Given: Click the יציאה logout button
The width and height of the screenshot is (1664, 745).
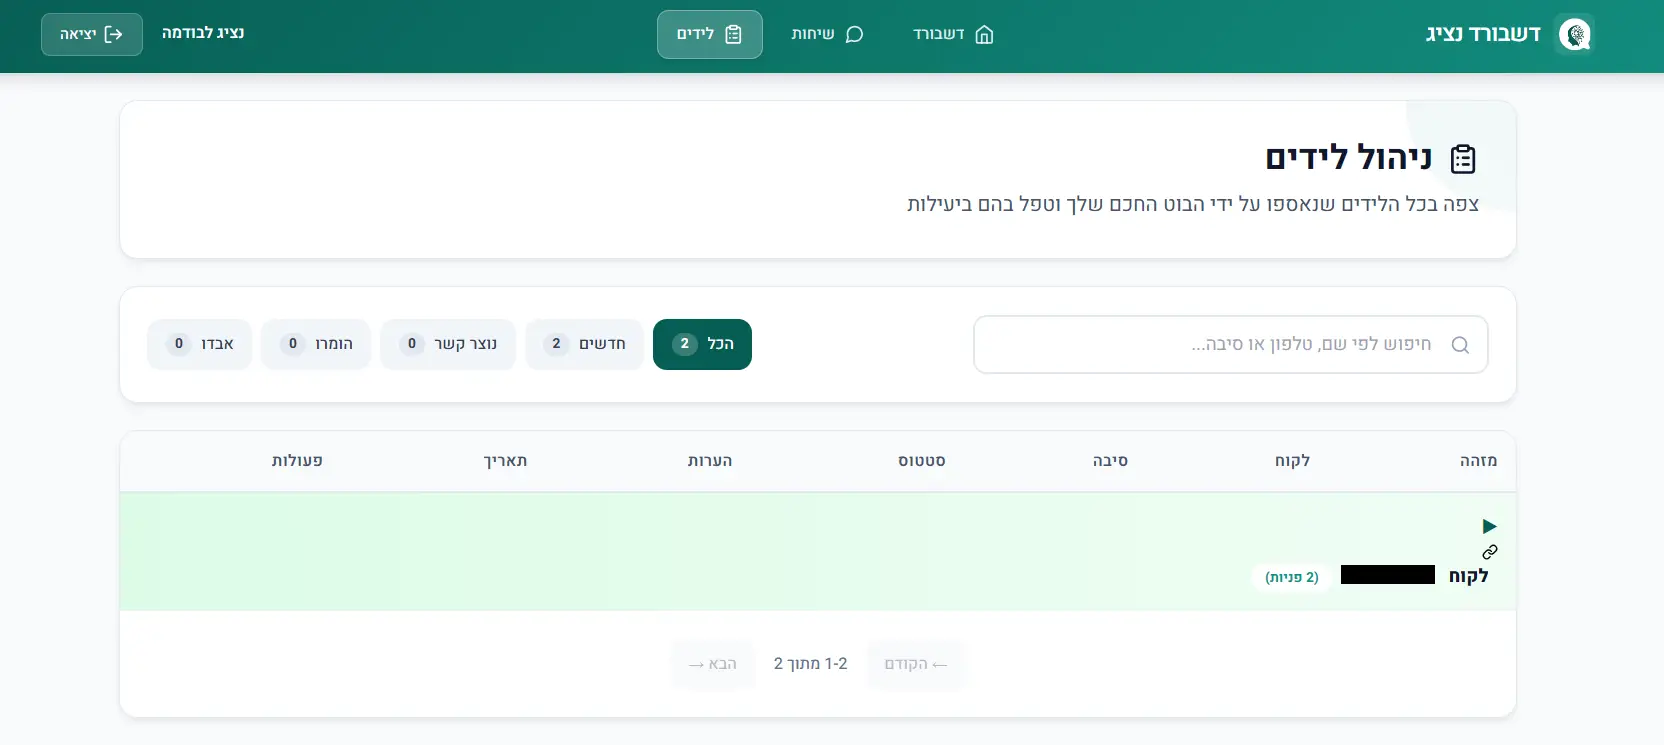Looking at the screenshot, I should pos(91,34).
